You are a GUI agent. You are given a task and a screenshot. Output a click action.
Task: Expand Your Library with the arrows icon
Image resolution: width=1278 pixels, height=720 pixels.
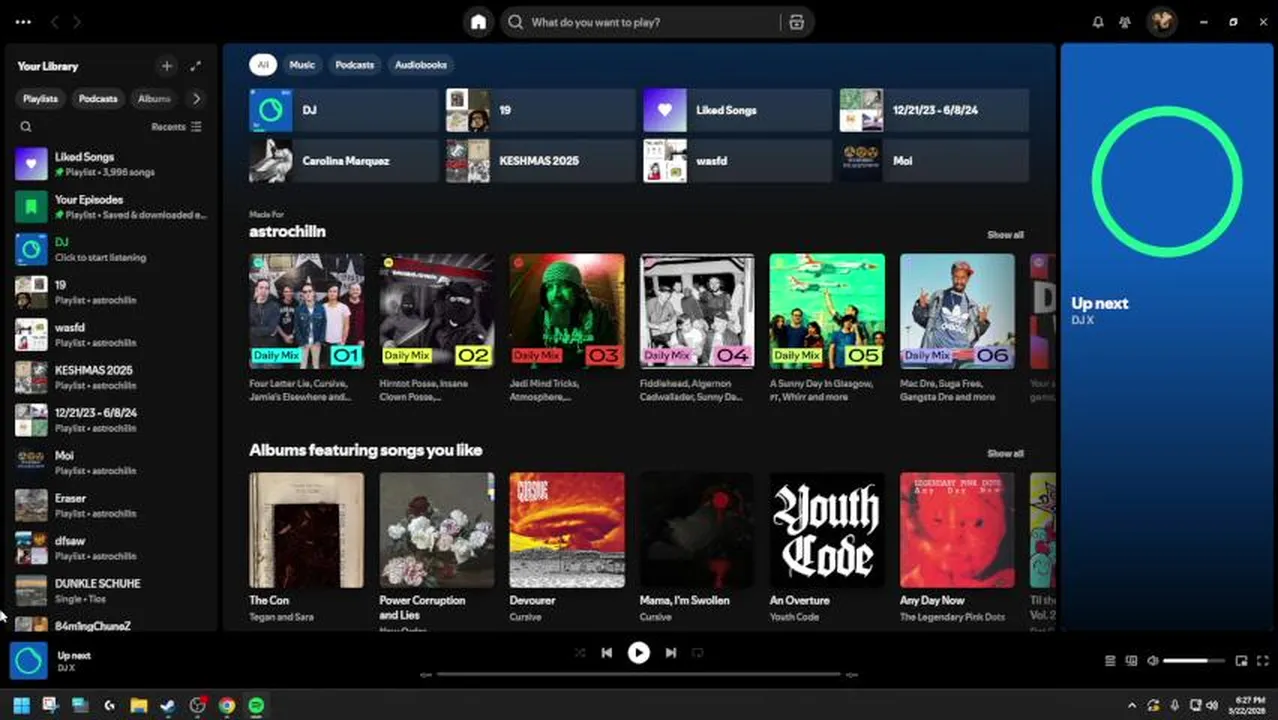196,66
